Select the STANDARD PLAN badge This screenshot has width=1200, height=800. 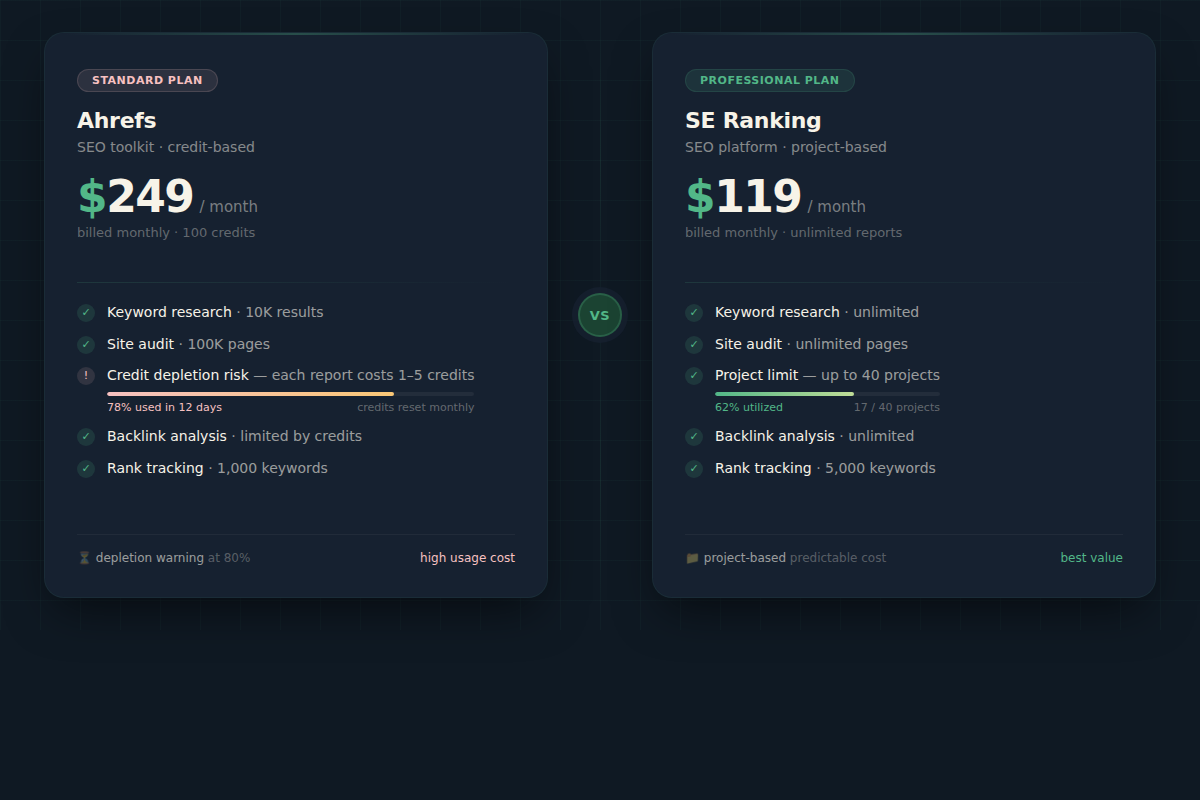(x=147, y=81)
